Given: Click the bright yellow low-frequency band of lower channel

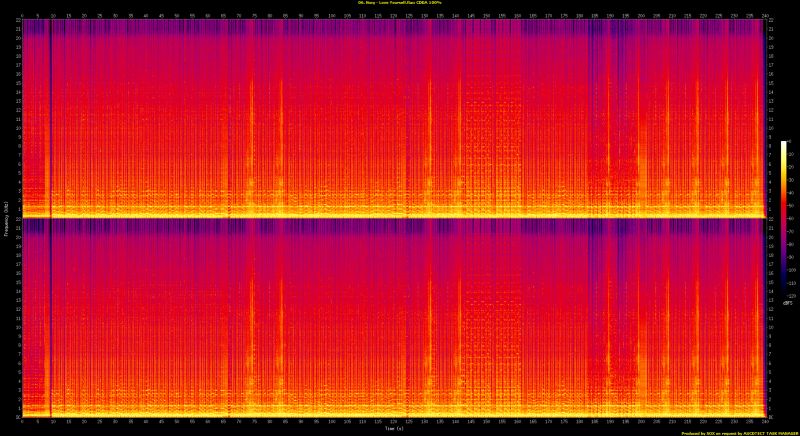Looking at the screenshot, I should [x=393, y=411].
